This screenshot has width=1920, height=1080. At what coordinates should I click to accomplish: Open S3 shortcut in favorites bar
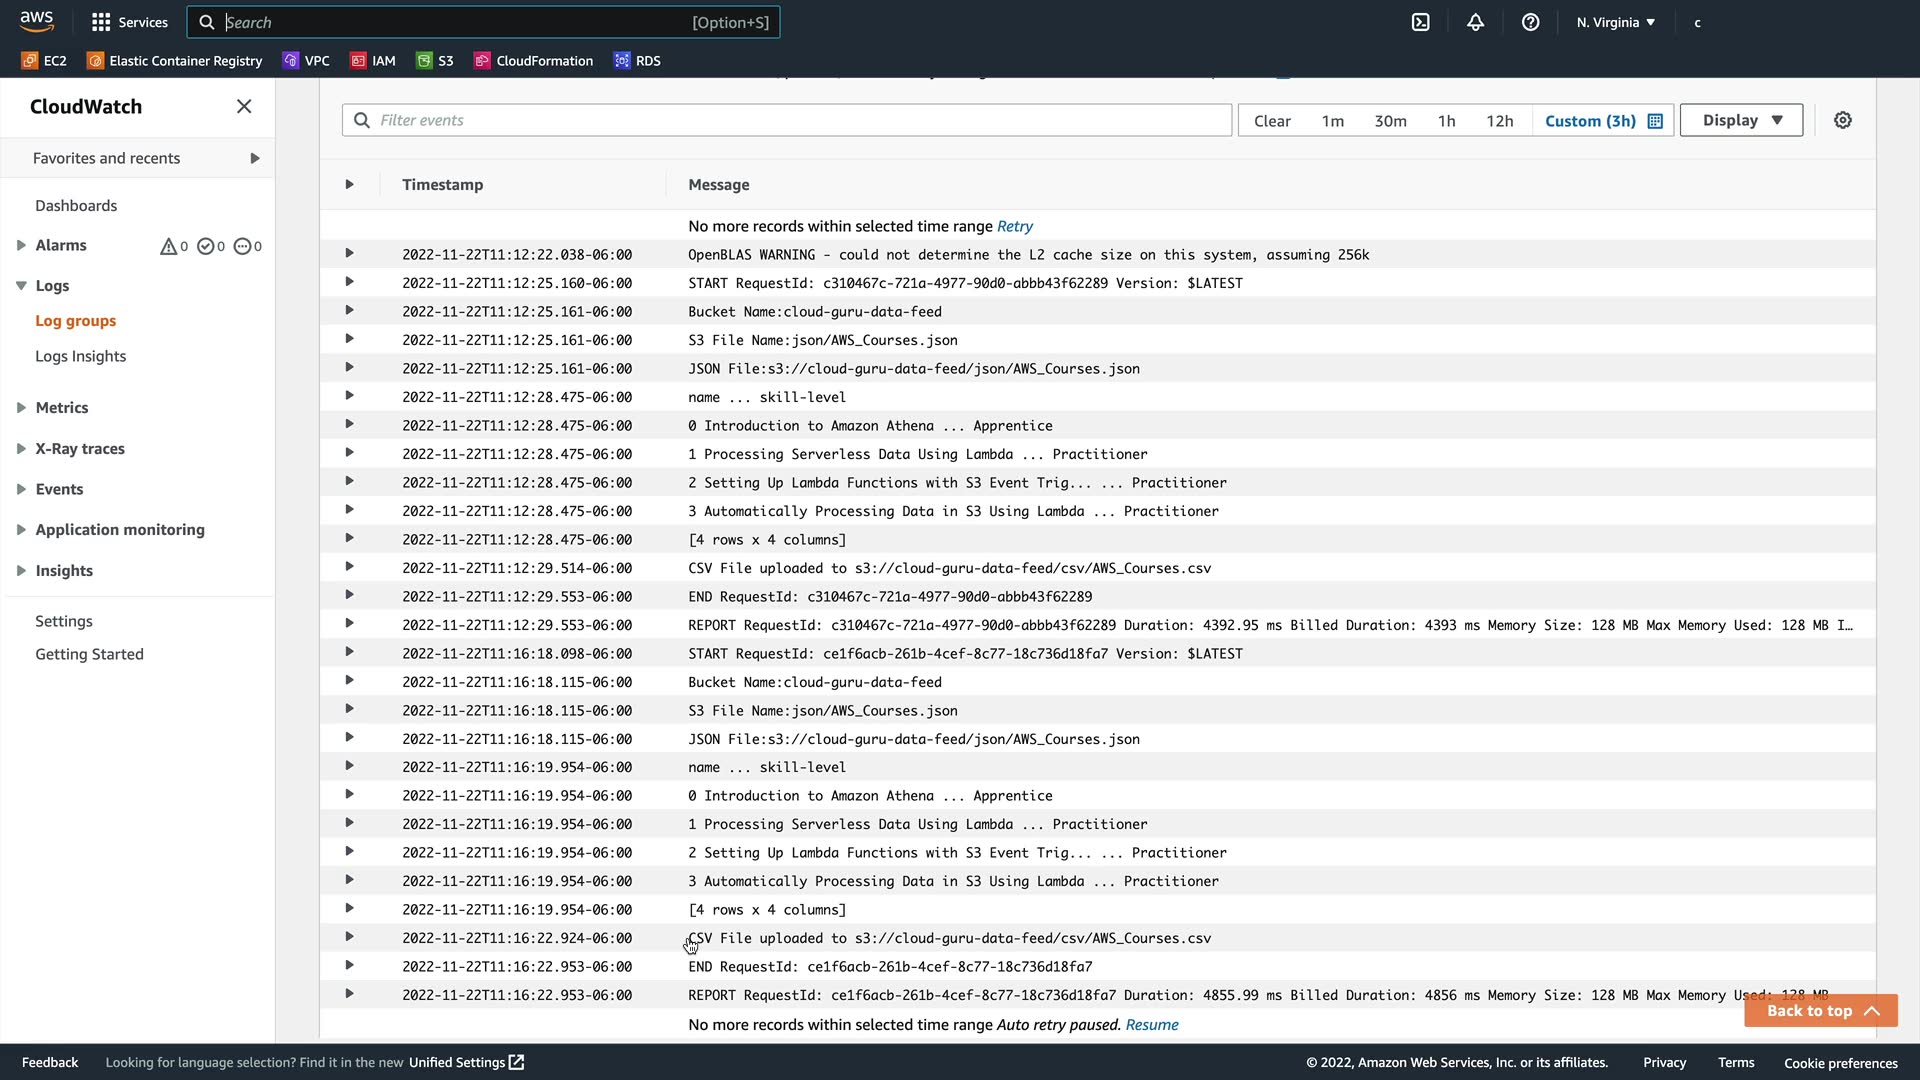coord(435,61)
